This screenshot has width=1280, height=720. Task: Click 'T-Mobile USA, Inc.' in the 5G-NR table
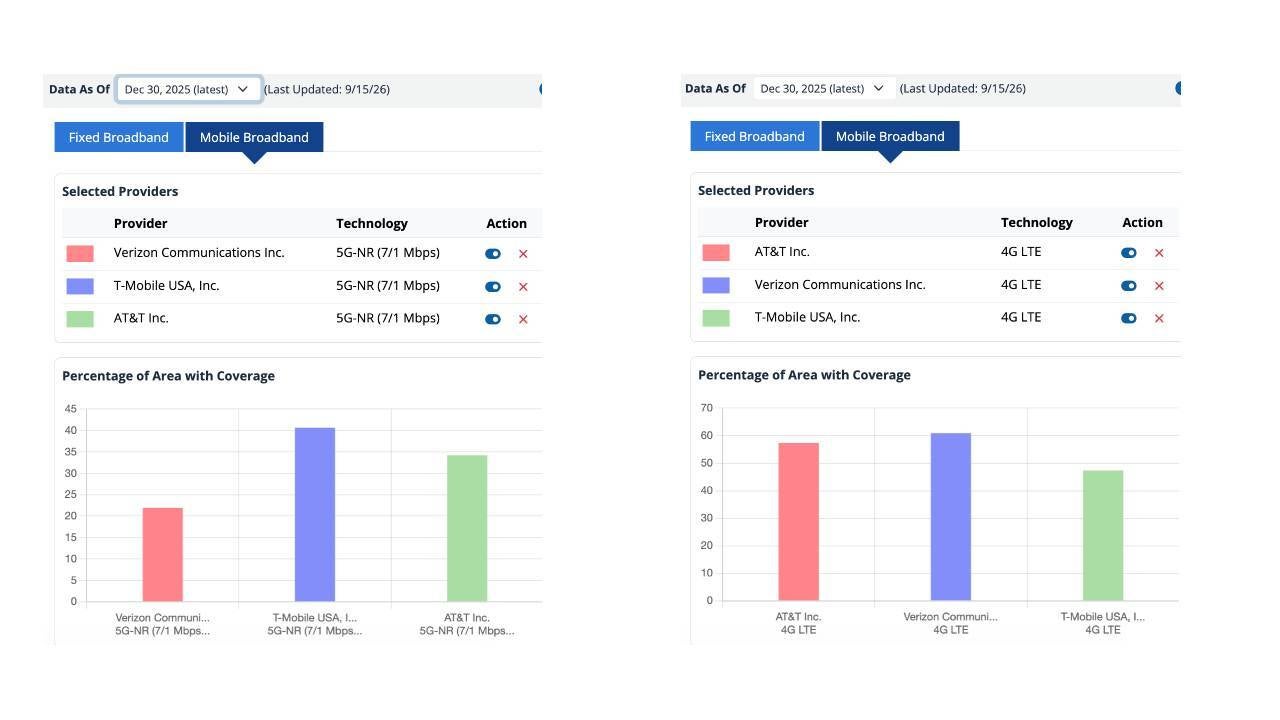coord(167,286)
